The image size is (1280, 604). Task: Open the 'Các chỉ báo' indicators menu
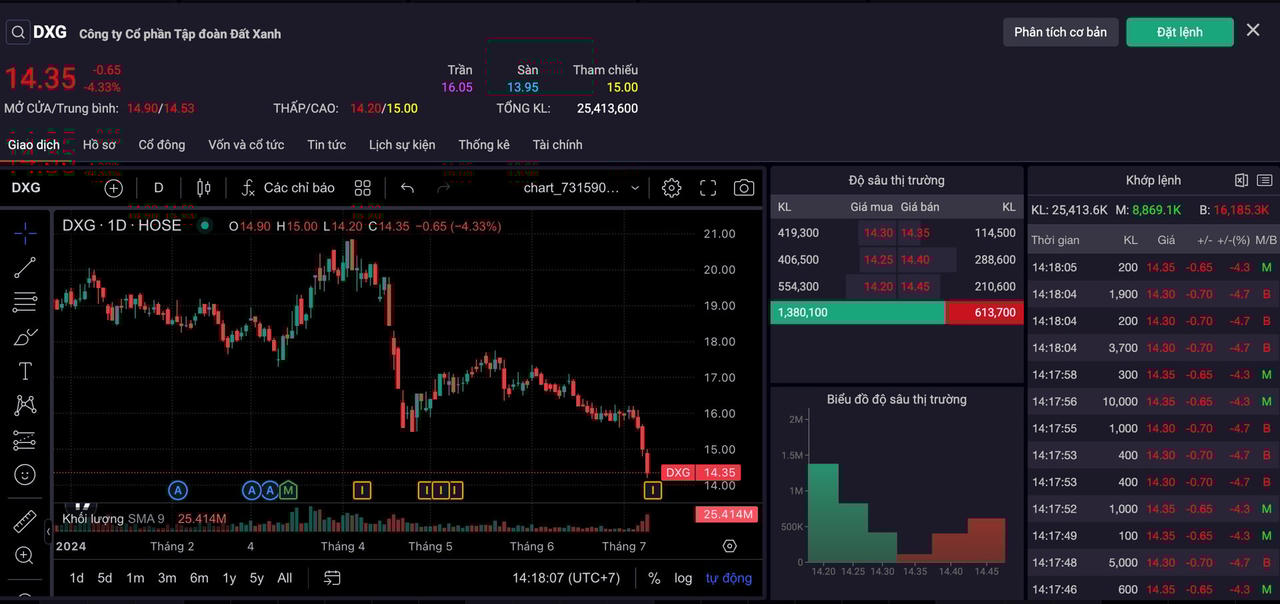coord(288,188)
